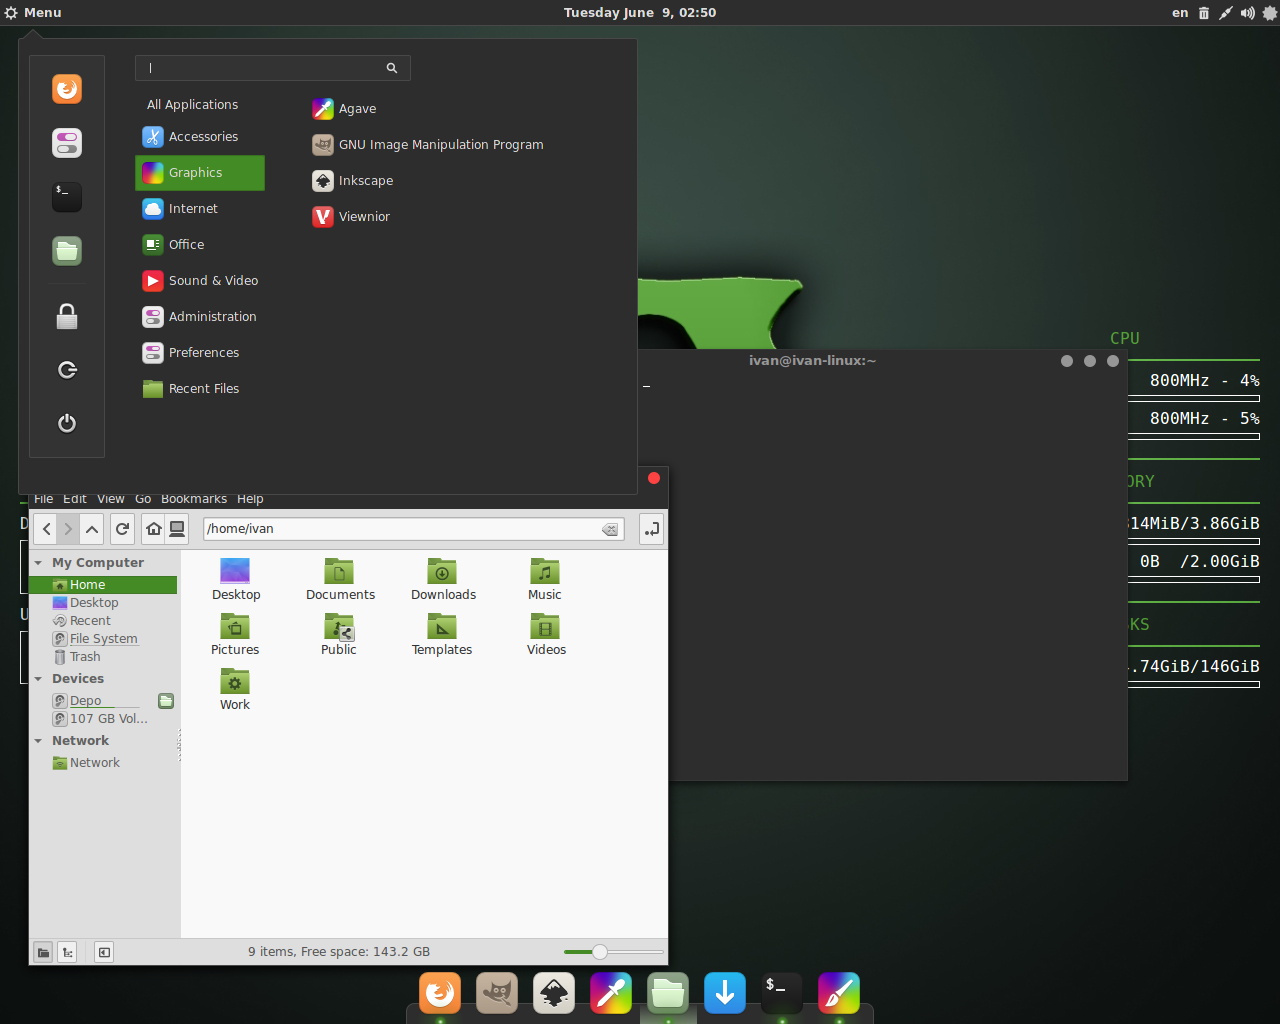
Task: Open the volume control in the panel
Action: [x=1248, y=13]
